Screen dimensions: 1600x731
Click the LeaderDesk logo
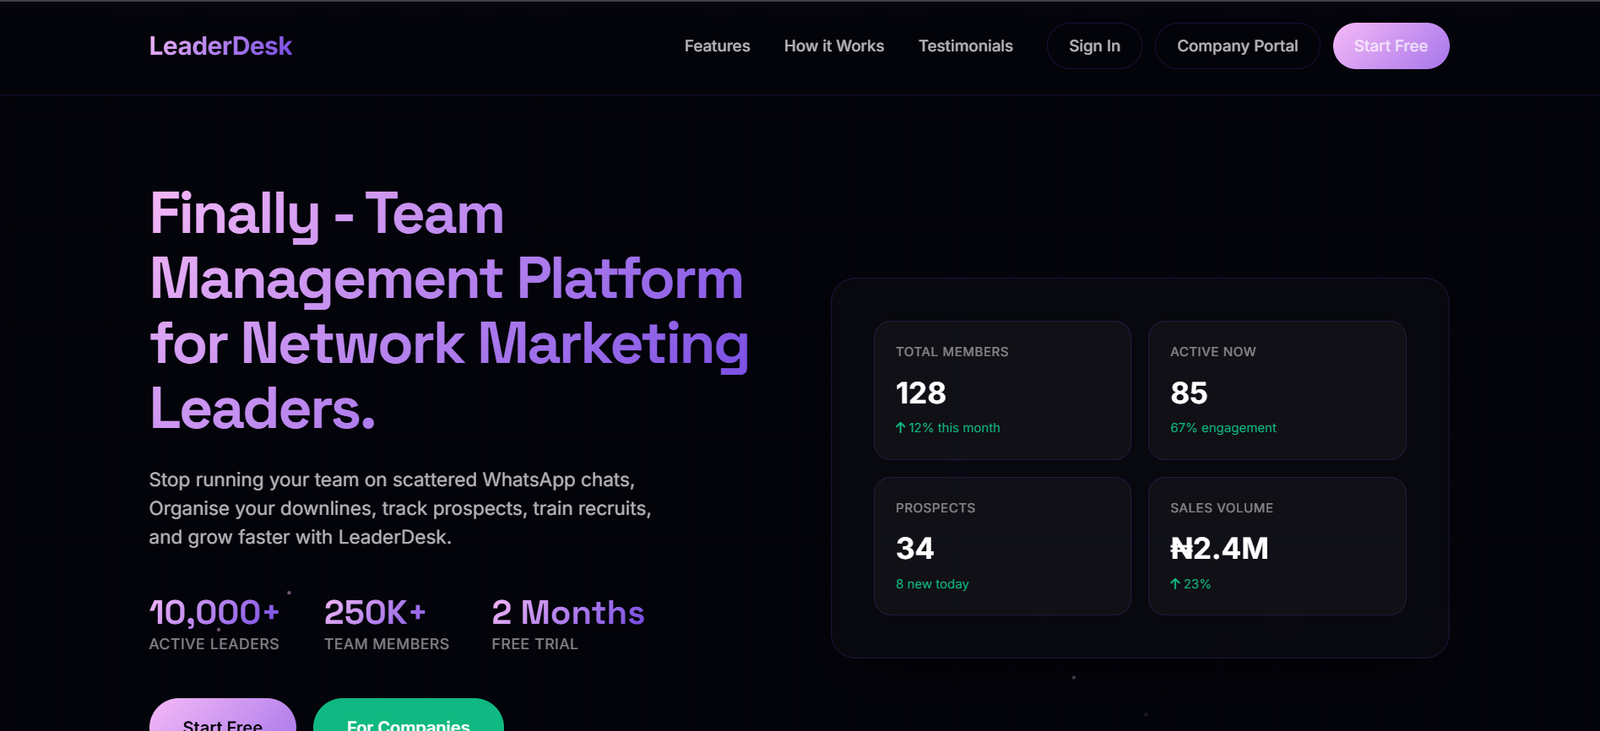pos(220,46)
